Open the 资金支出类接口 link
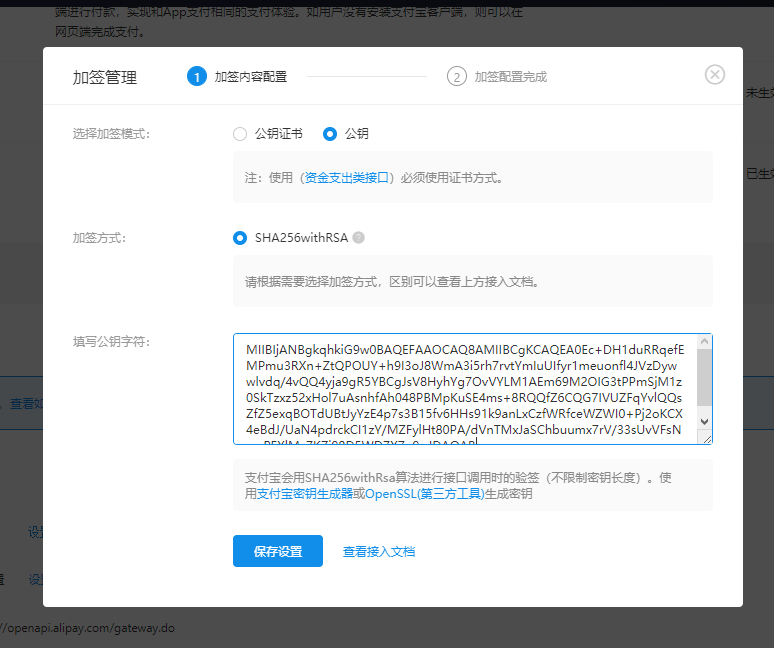Viewport: 774px width, 648px height. [347, 178]
